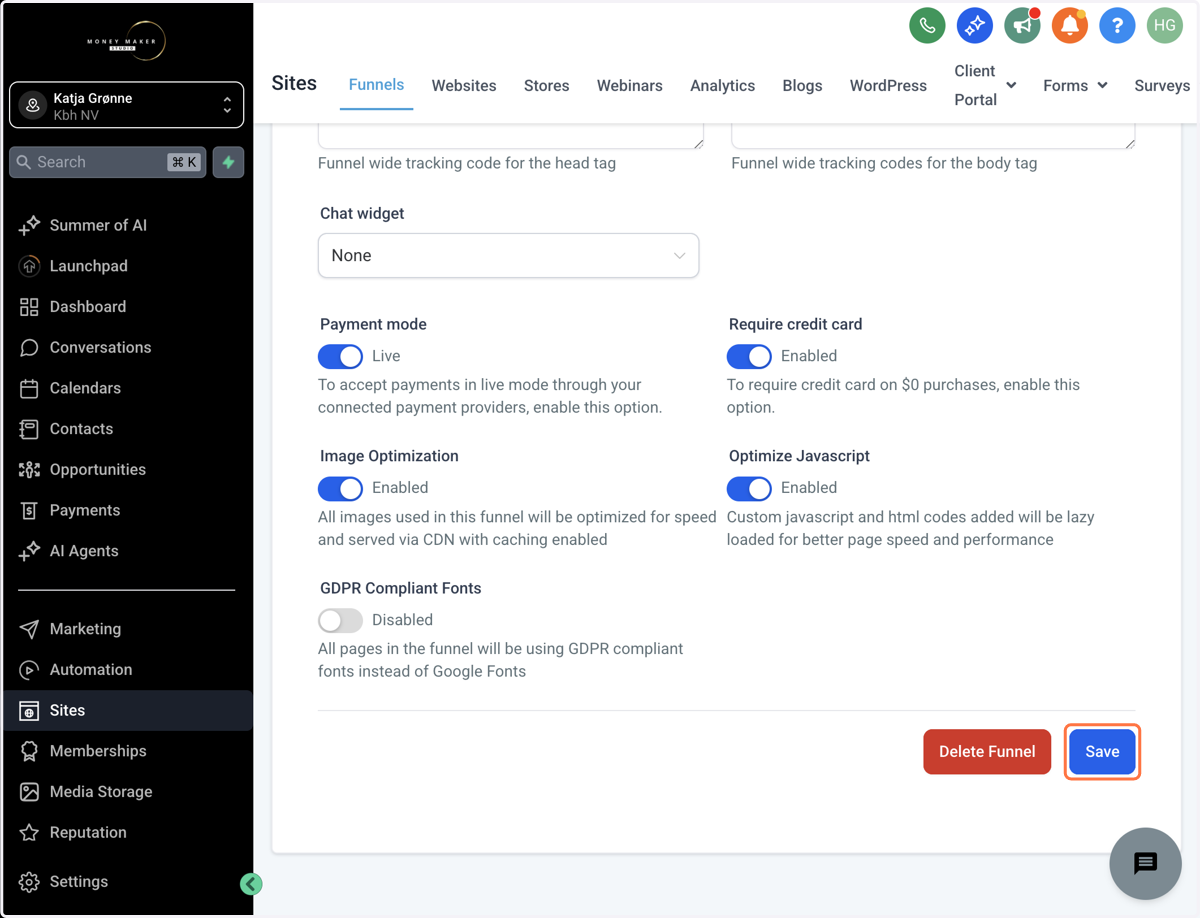
Task: Open the chat bubble support widget
Action: 1145,863
